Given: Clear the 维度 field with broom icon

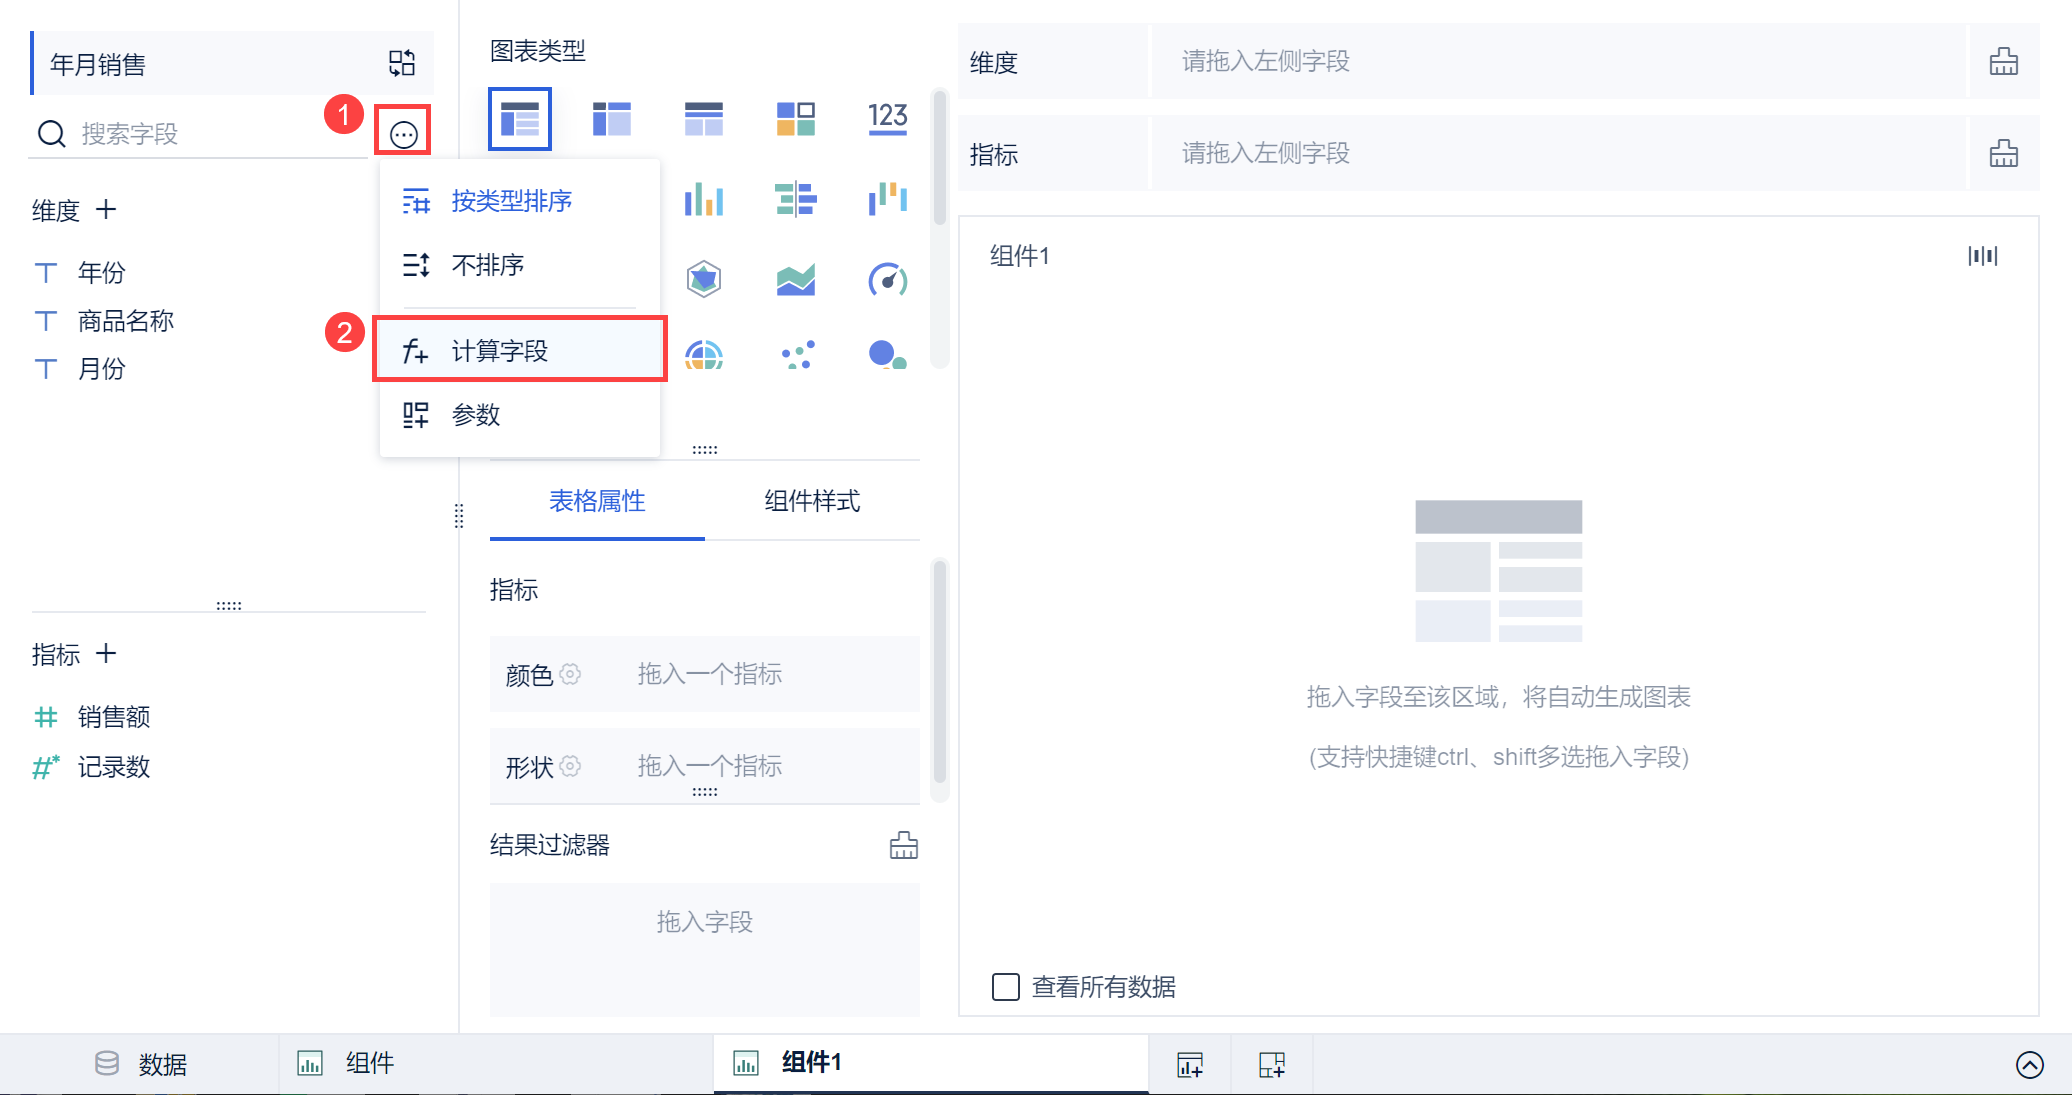Looking at the screenshot, I should tap(2003, 62).
